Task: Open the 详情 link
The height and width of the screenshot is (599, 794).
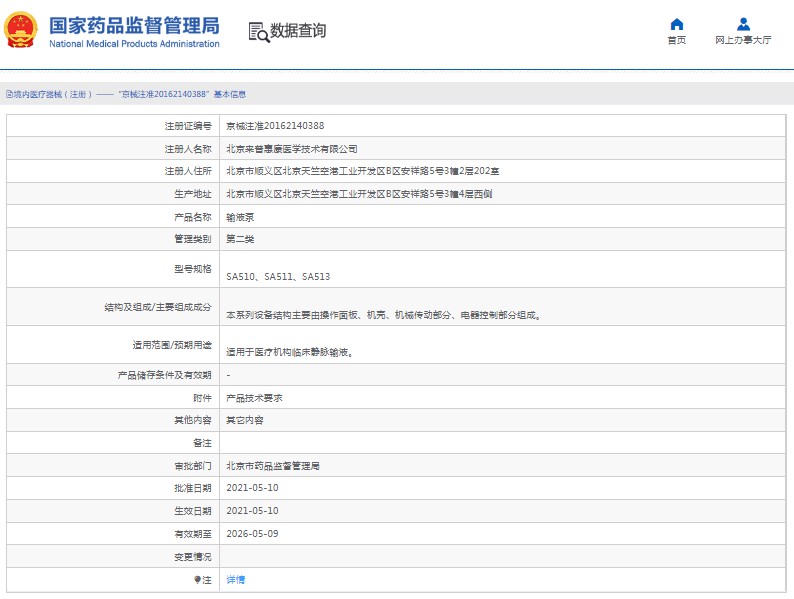Action: [x=235, y=580]
